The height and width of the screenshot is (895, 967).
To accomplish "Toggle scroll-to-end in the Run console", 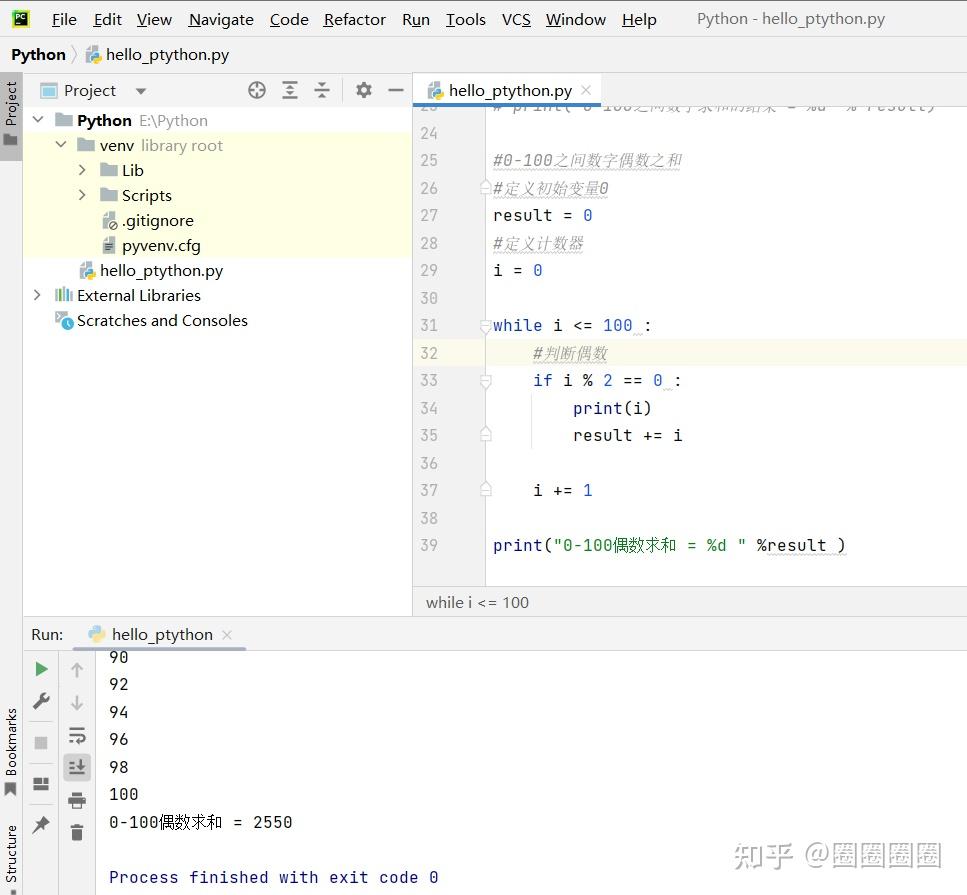I will coord(77,766).
